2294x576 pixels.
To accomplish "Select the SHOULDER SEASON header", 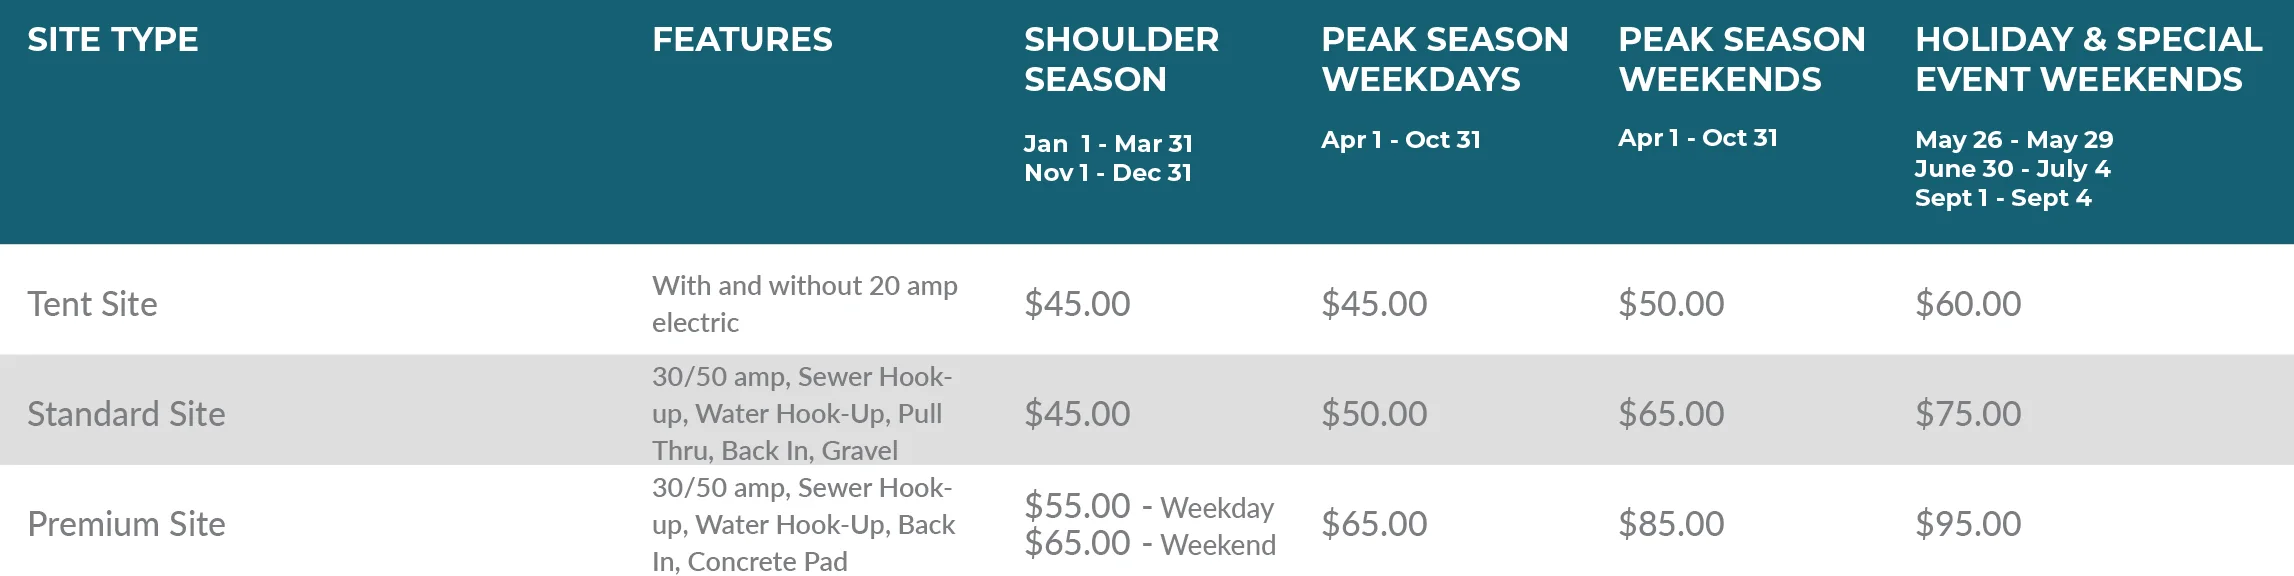I will coord(1121,60).
